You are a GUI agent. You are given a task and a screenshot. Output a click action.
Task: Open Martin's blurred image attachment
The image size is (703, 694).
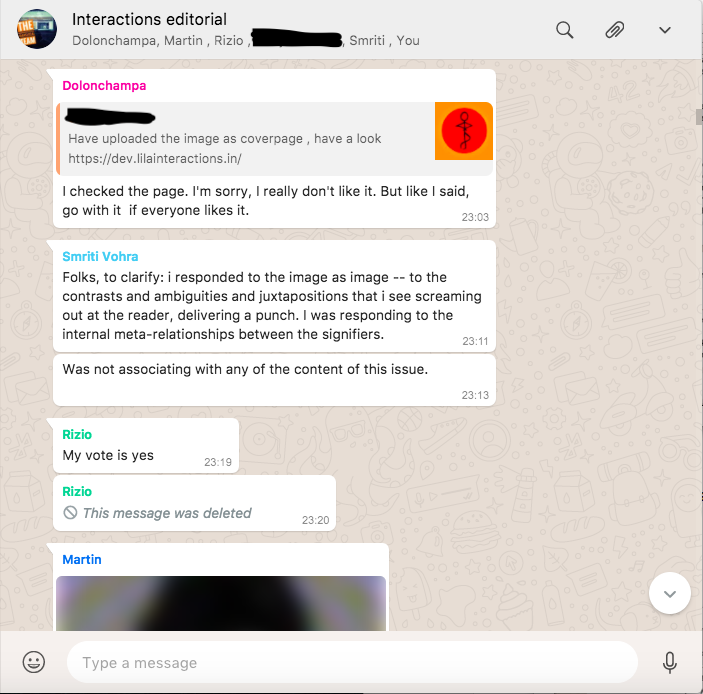pos(221,603)
